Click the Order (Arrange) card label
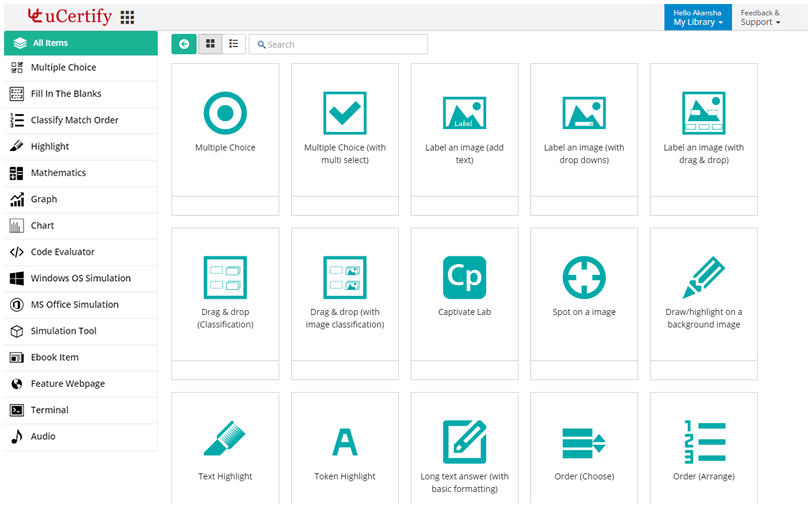The width and height of the screenshot is (810, 510). pos(704,476)
